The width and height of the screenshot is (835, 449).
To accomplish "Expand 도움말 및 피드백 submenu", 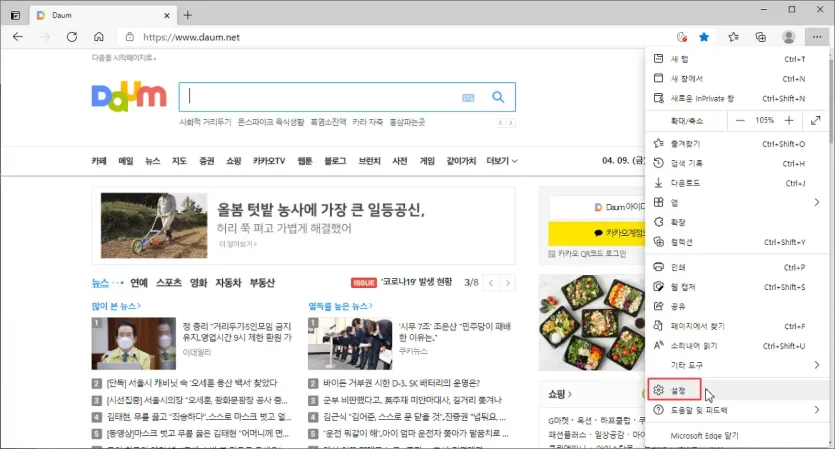I will coord(737,410).
